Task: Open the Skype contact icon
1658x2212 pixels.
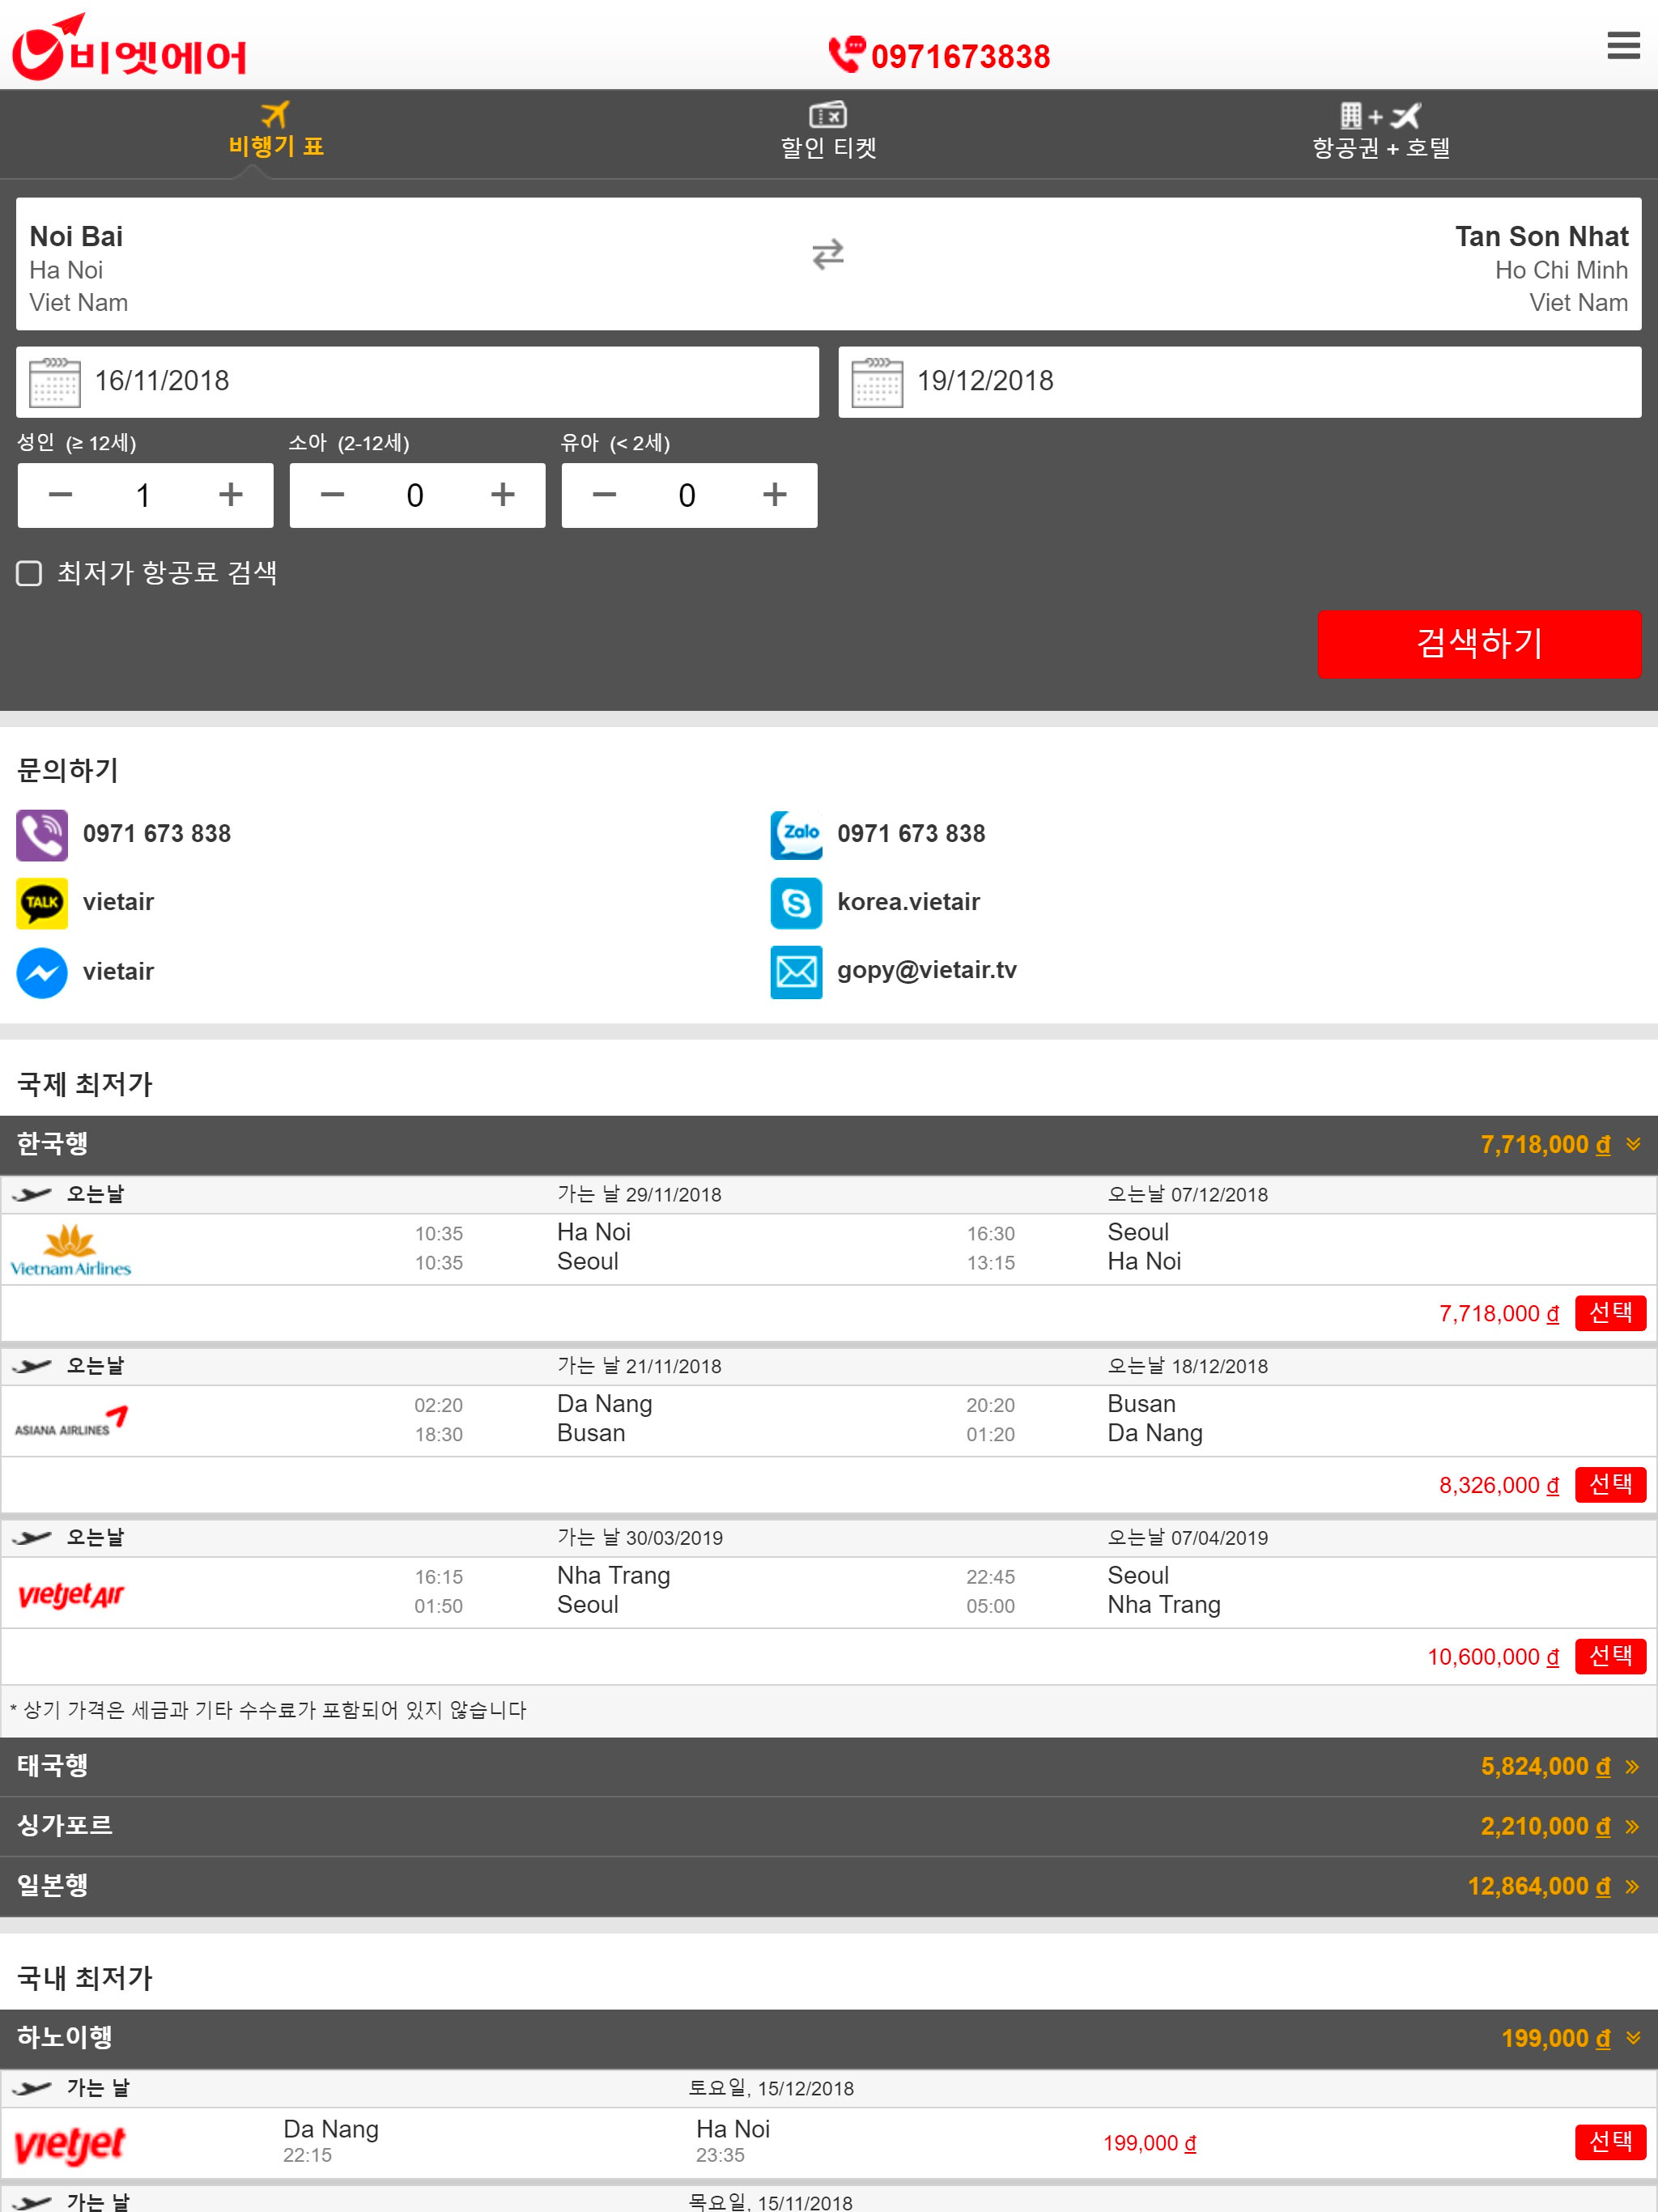Action: click(x=796, y=903)
